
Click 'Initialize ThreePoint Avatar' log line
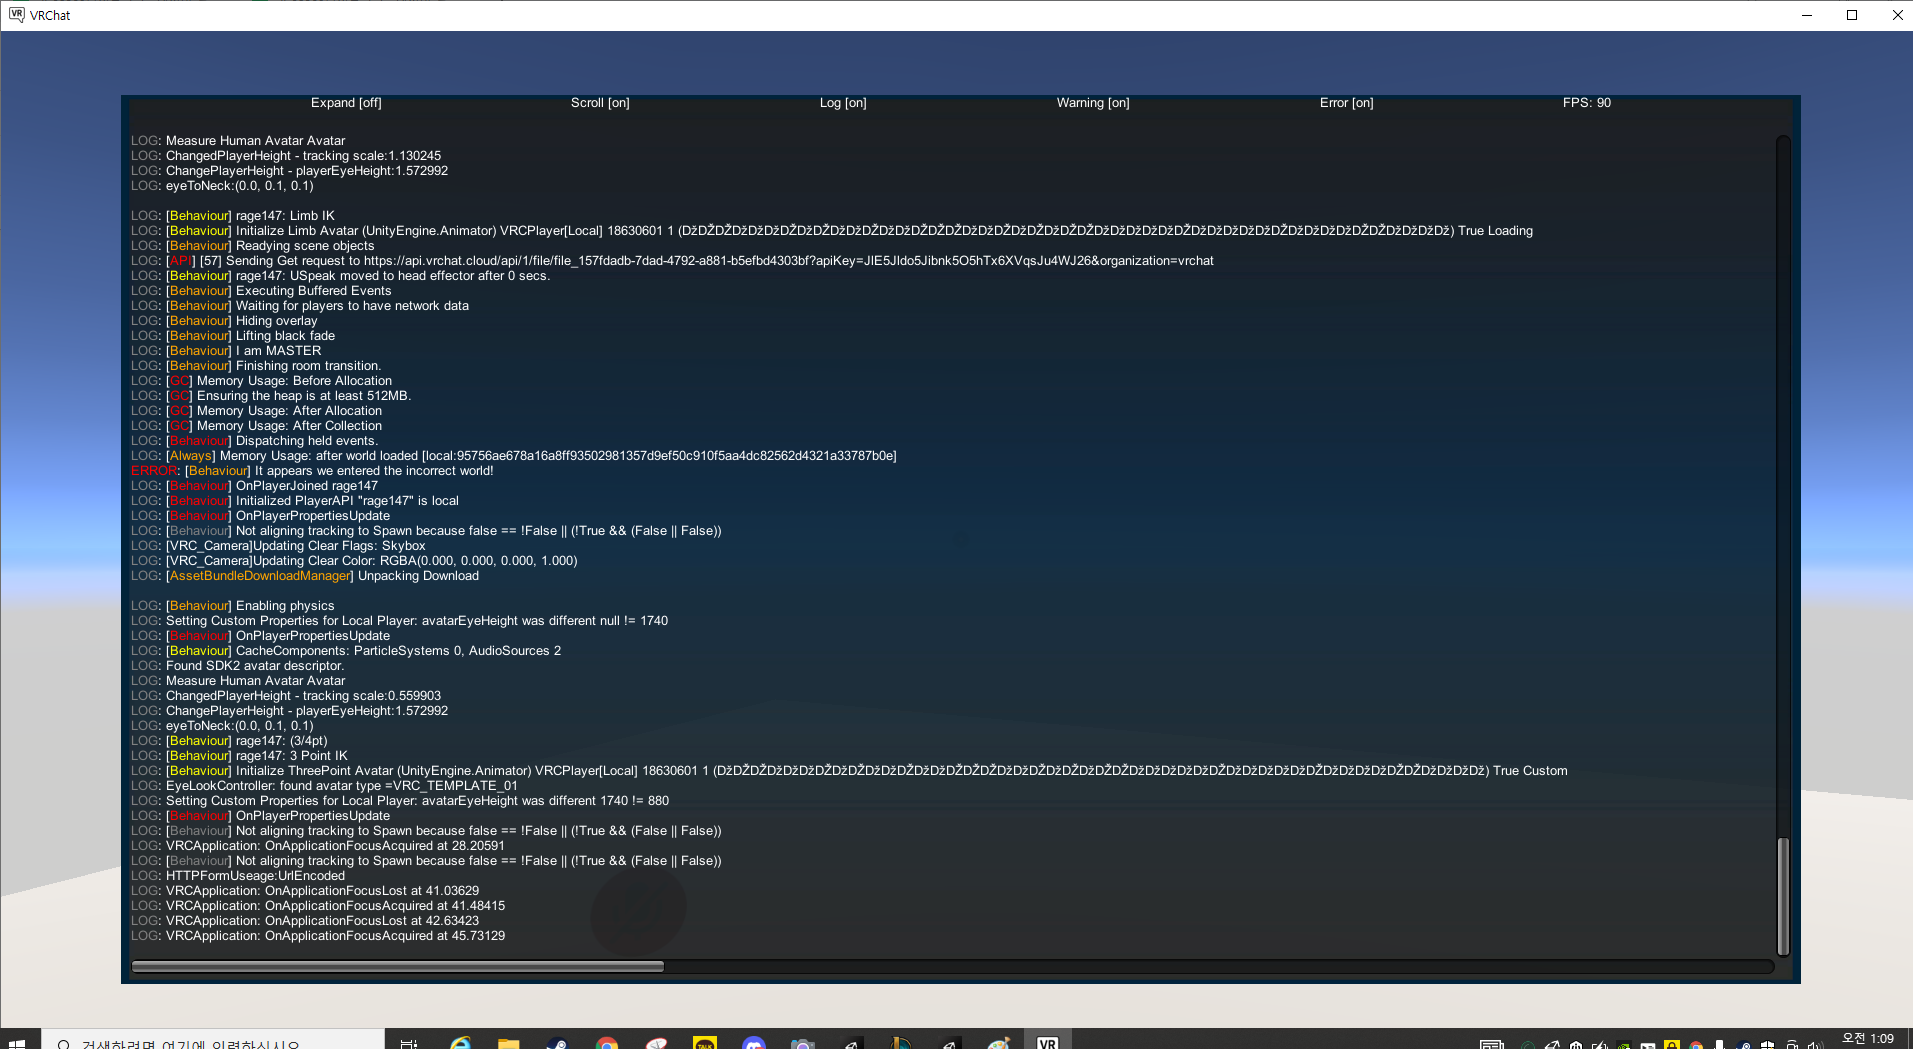[x=849, y=771]
